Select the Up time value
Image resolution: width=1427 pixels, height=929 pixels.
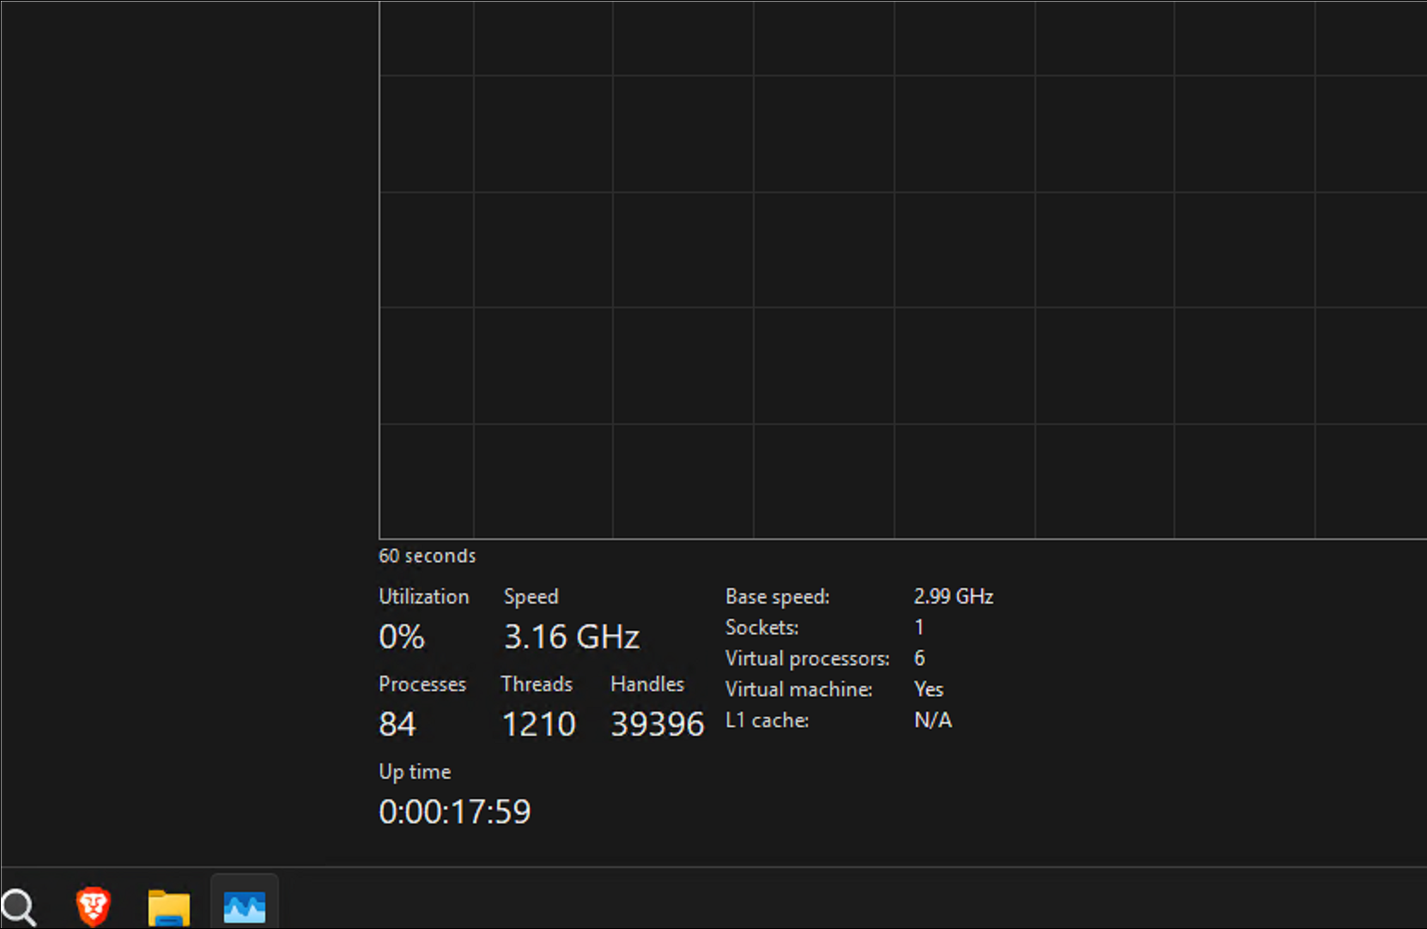pyautogui.click(x=454, y=811)
